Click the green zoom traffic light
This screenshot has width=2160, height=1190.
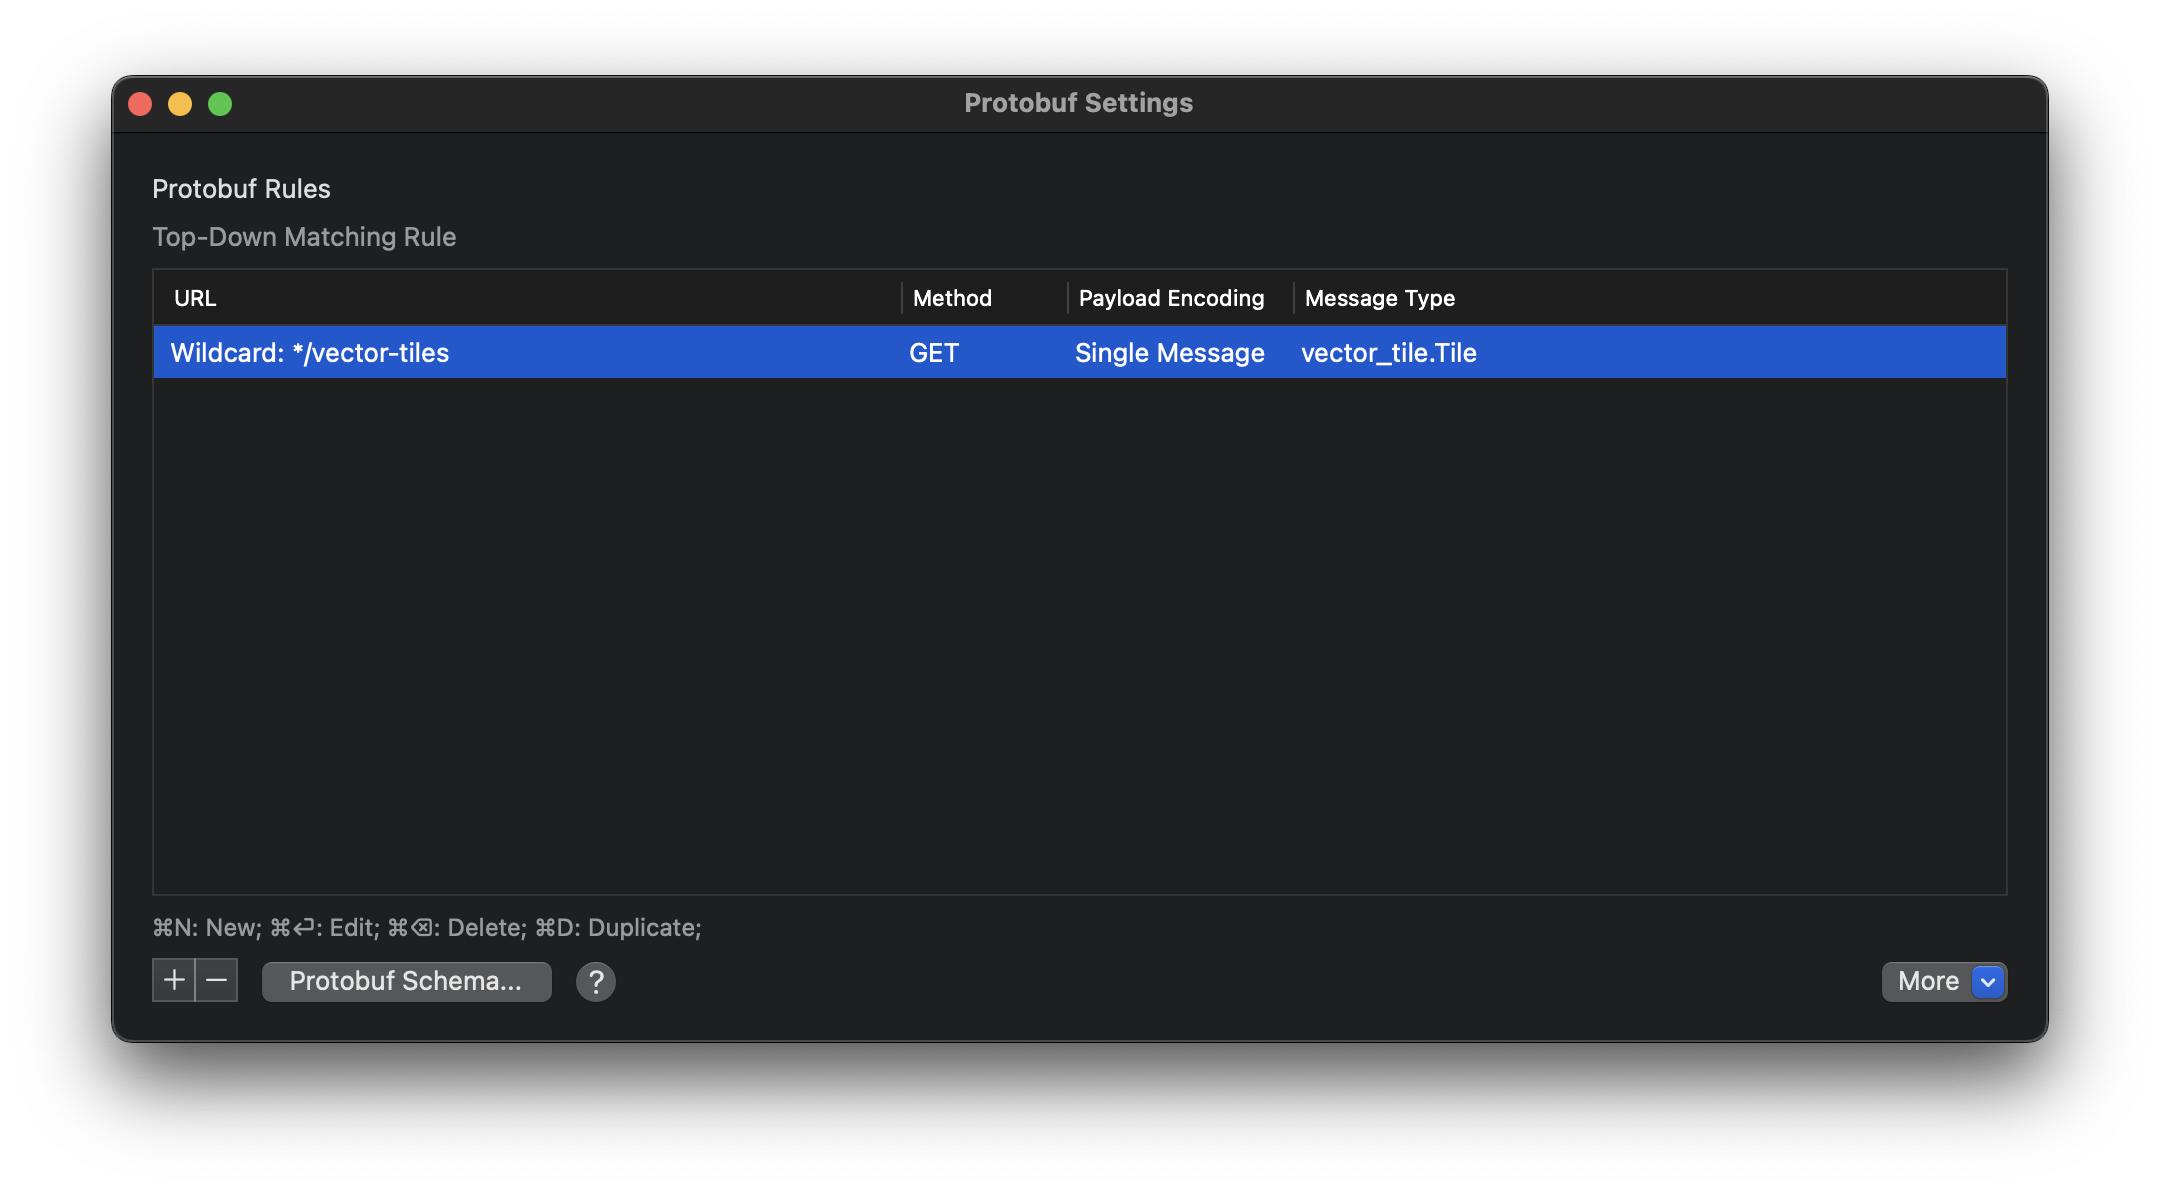point(220,103)
